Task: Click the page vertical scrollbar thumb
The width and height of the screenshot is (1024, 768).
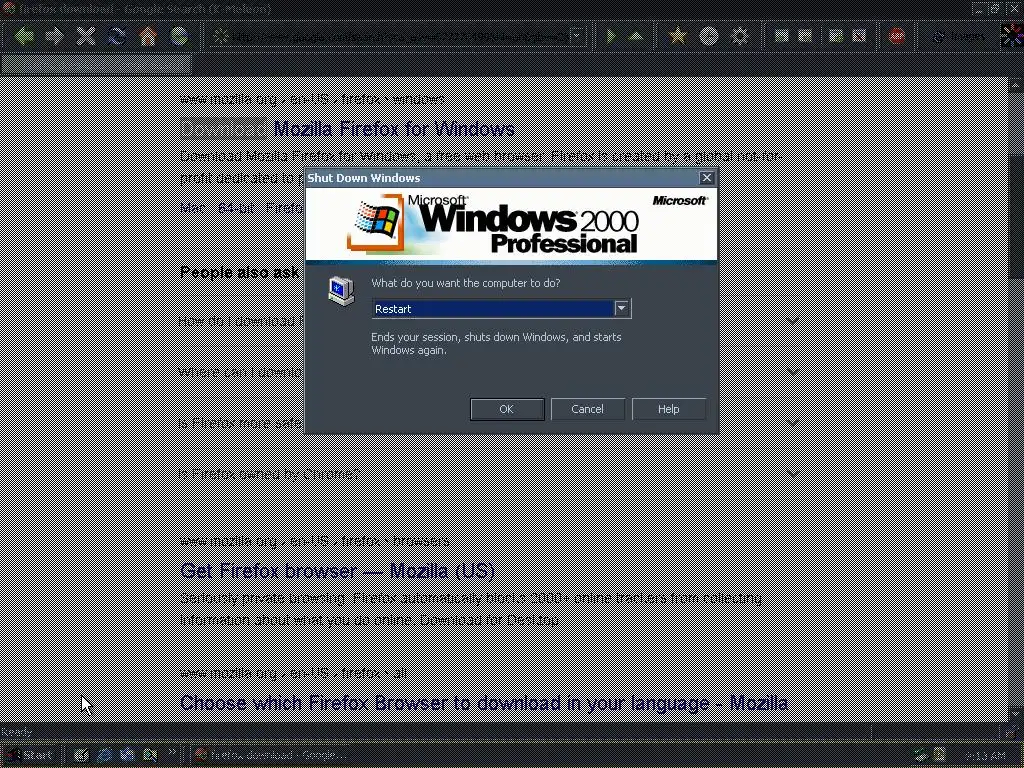Action: click(1016, 217)
